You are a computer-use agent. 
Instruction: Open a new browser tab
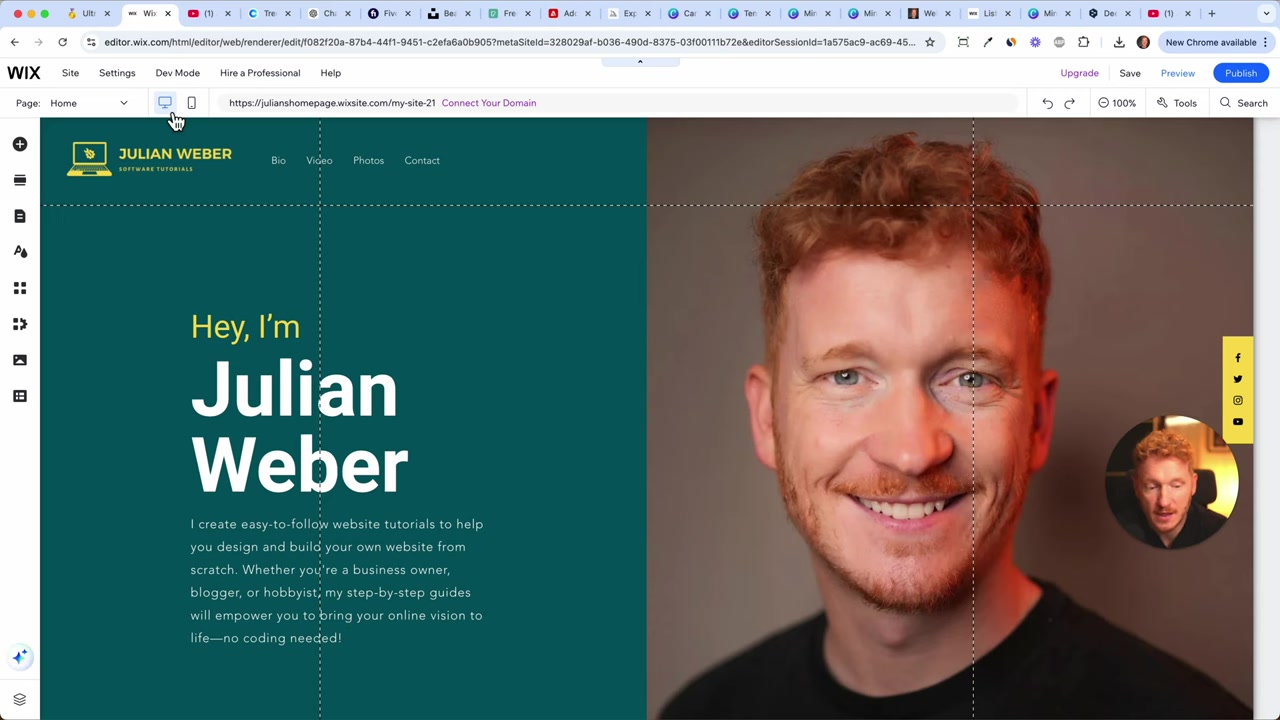click(x=1212, y=14)
